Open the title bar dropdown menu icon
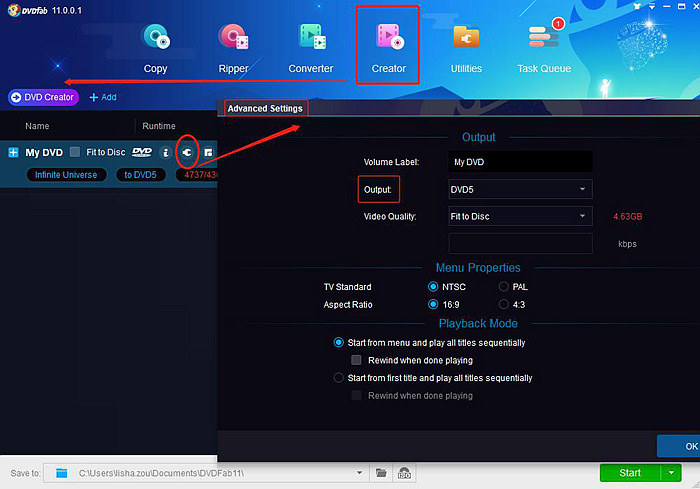This screenshot has width=700, height=489. [652, 6]
